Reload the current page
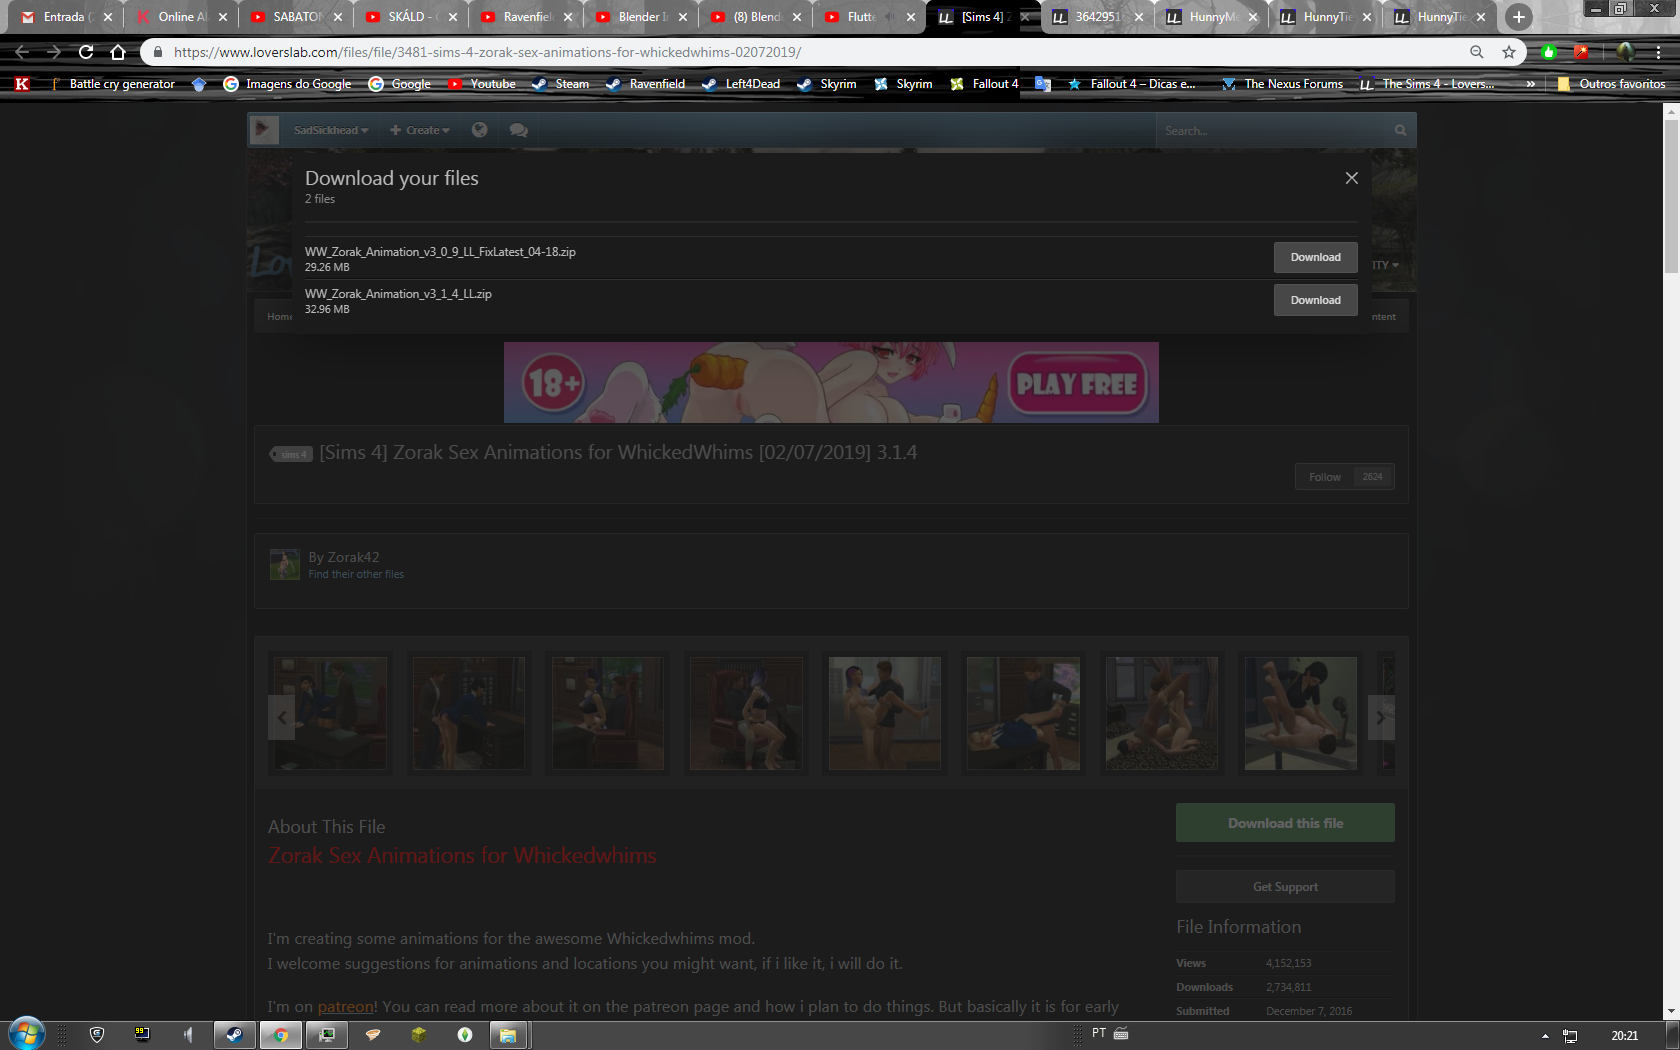Image resolution: width=1680 pixels, height=1050 pixels. coord(86,52)
